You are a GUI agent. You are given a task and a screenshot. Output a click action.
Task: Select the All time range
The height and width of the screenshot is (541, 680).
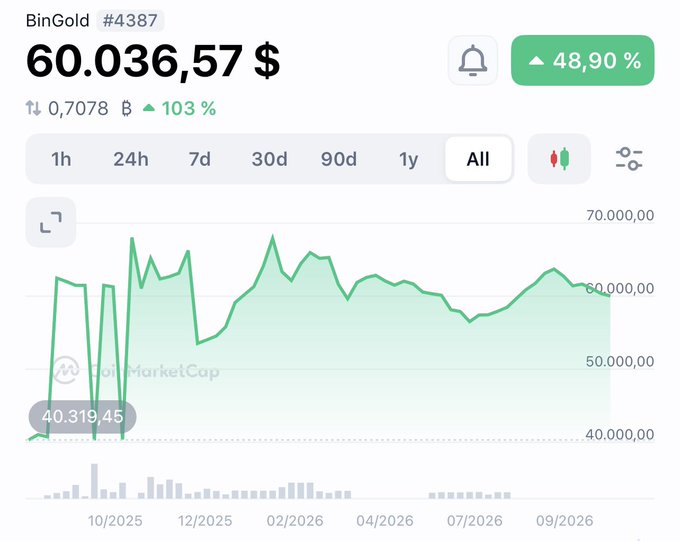[478, 159]
